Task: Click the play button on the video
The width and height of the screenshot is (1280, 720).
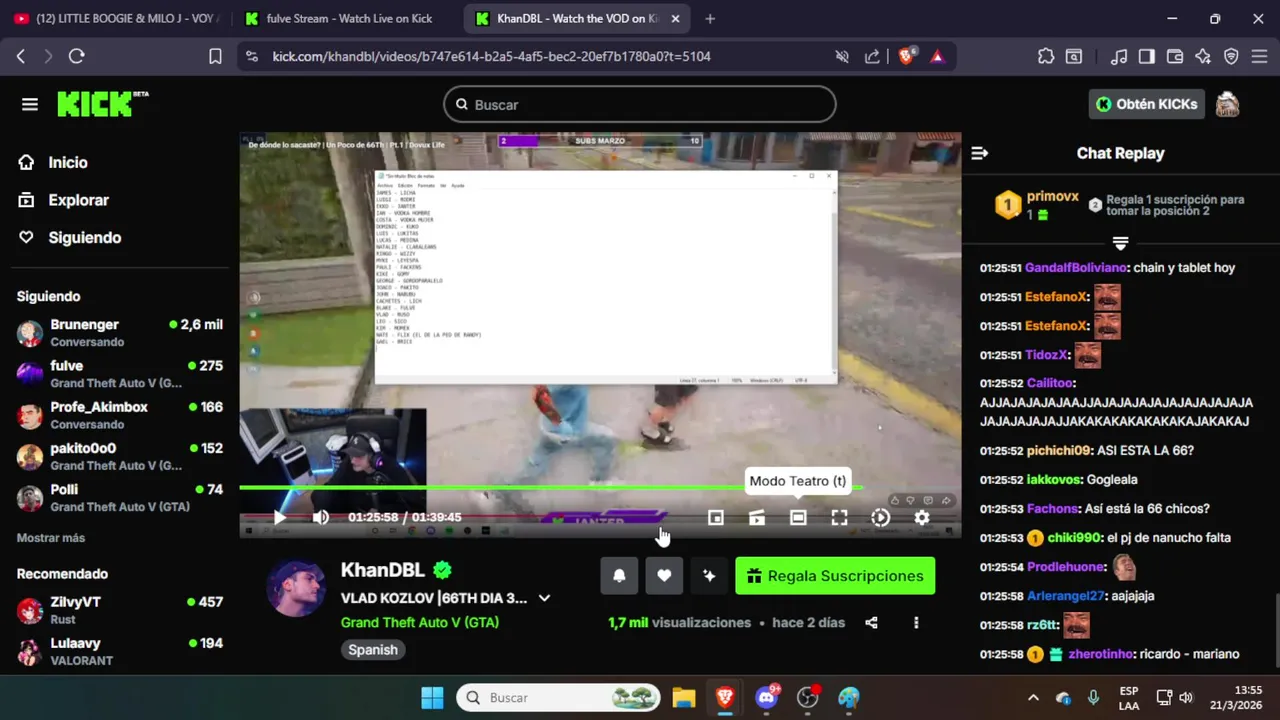Action: pyautogui.click(x=280, y=517)
